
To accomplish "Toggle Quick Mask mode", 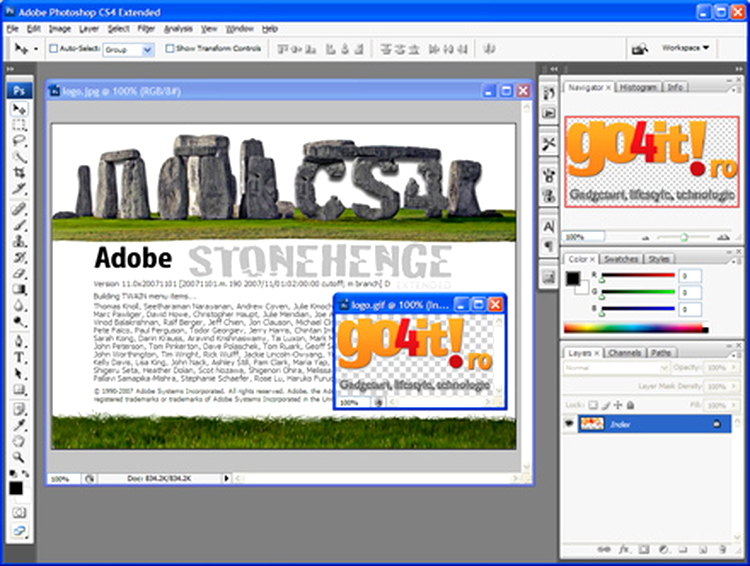I will (x=19, y=513).
